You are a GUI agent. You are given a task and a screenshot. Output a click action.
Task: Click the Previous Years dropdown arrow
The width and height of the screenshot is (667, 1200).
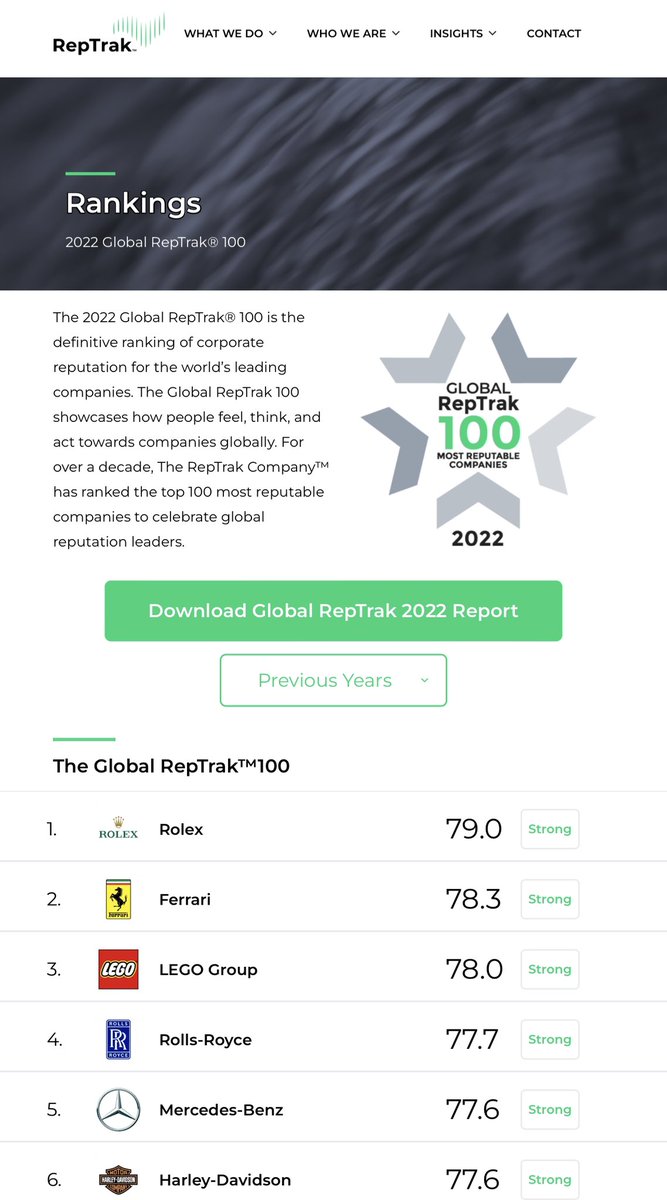click(x=424, y=680)
